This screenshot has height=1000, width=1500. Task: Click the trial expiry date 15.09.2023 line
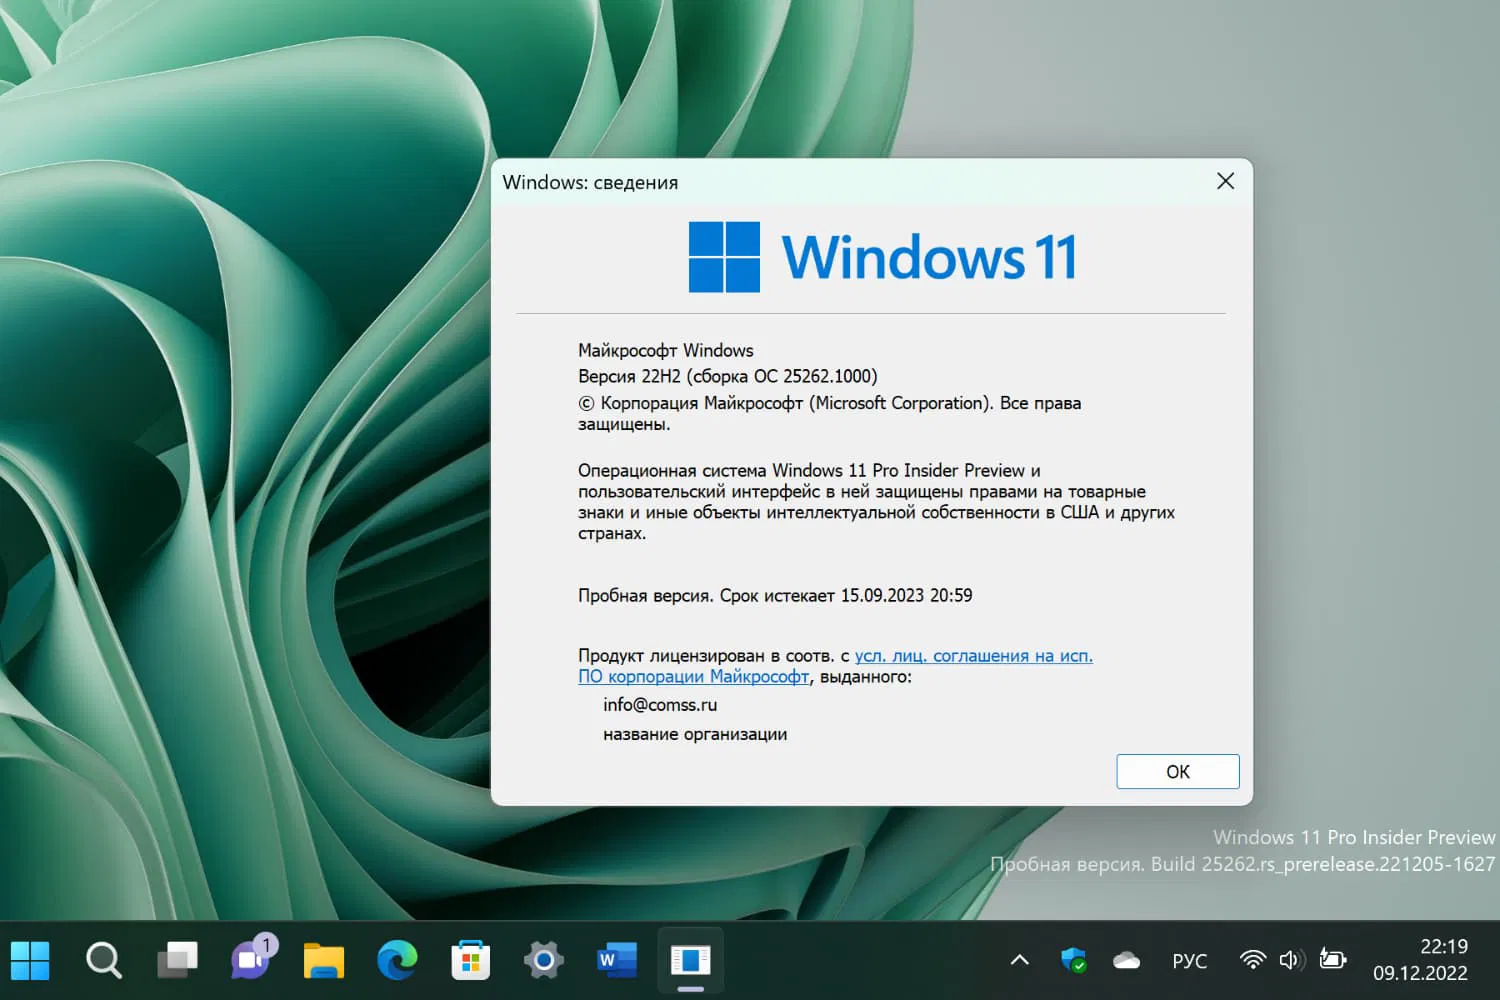775,596
